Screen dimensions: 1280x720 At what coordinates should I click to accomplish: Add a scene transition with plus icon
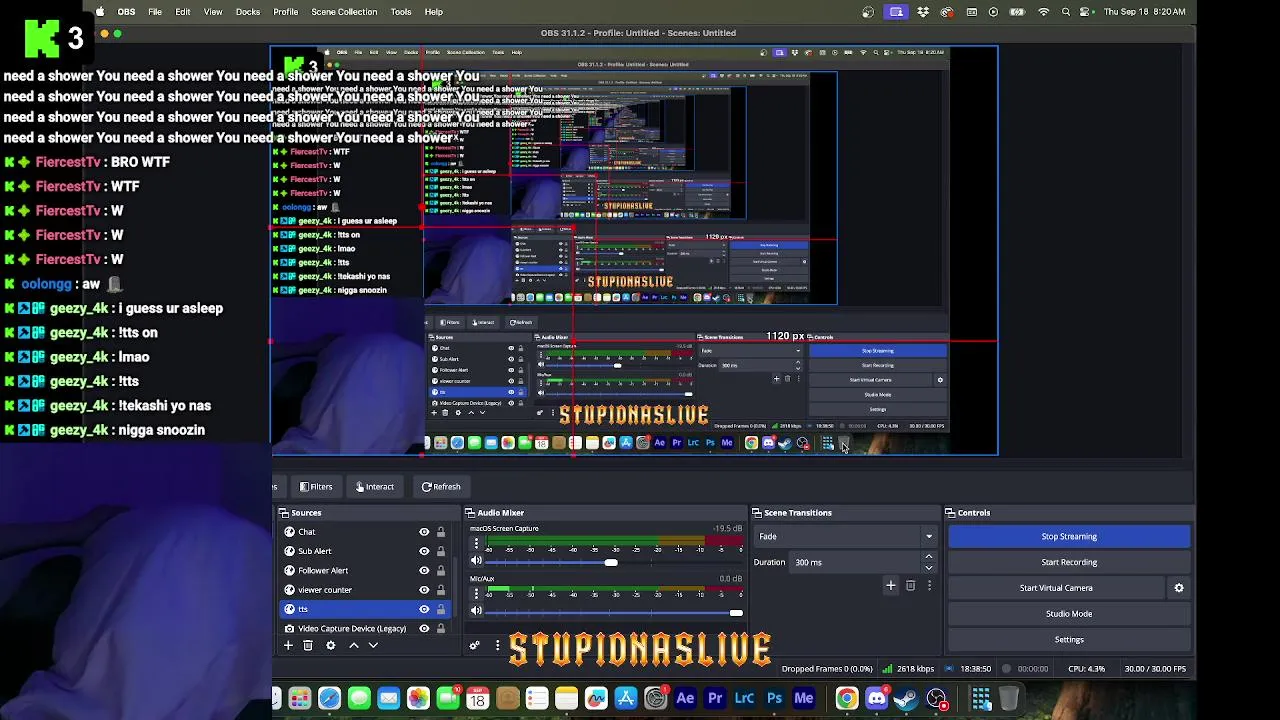pos(891,586)
